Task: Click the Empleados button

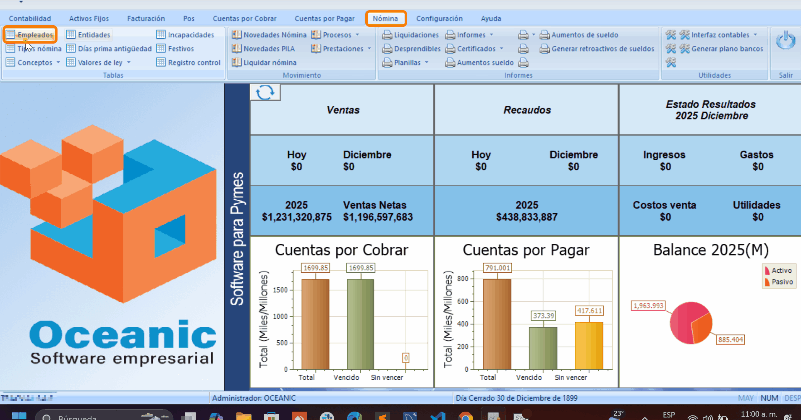Action: [x=35, y=34]
